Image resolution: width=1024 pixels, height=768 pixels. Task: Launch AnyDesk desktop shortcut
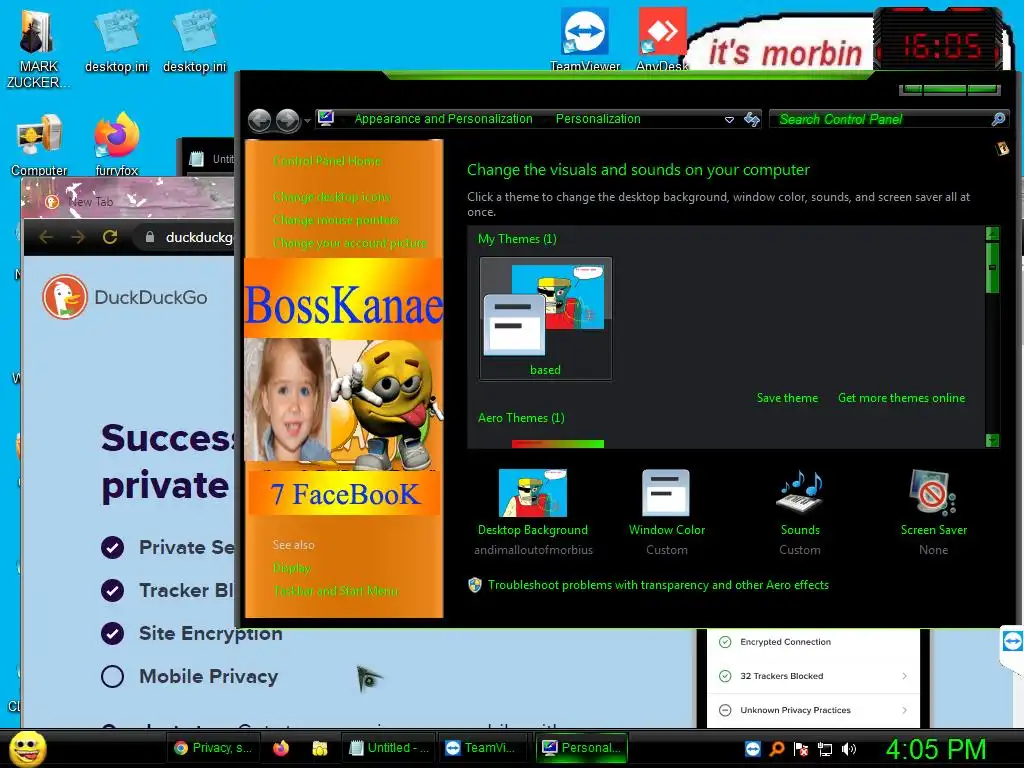point(662,39)
